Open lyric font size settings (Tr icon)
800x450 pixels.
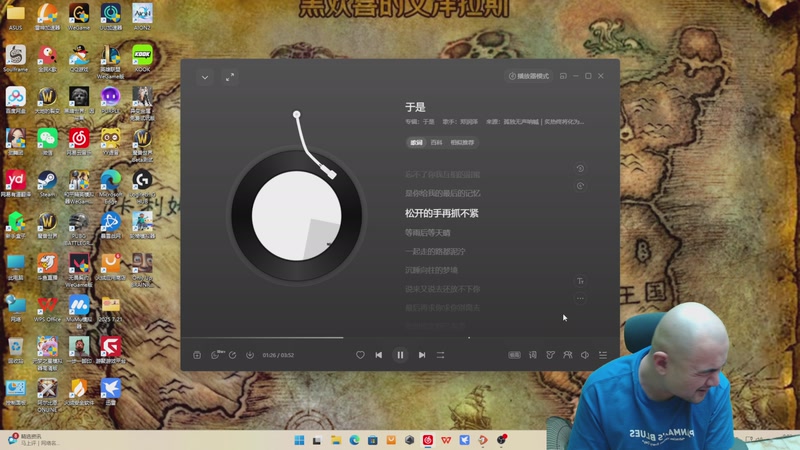click(580, 281)
